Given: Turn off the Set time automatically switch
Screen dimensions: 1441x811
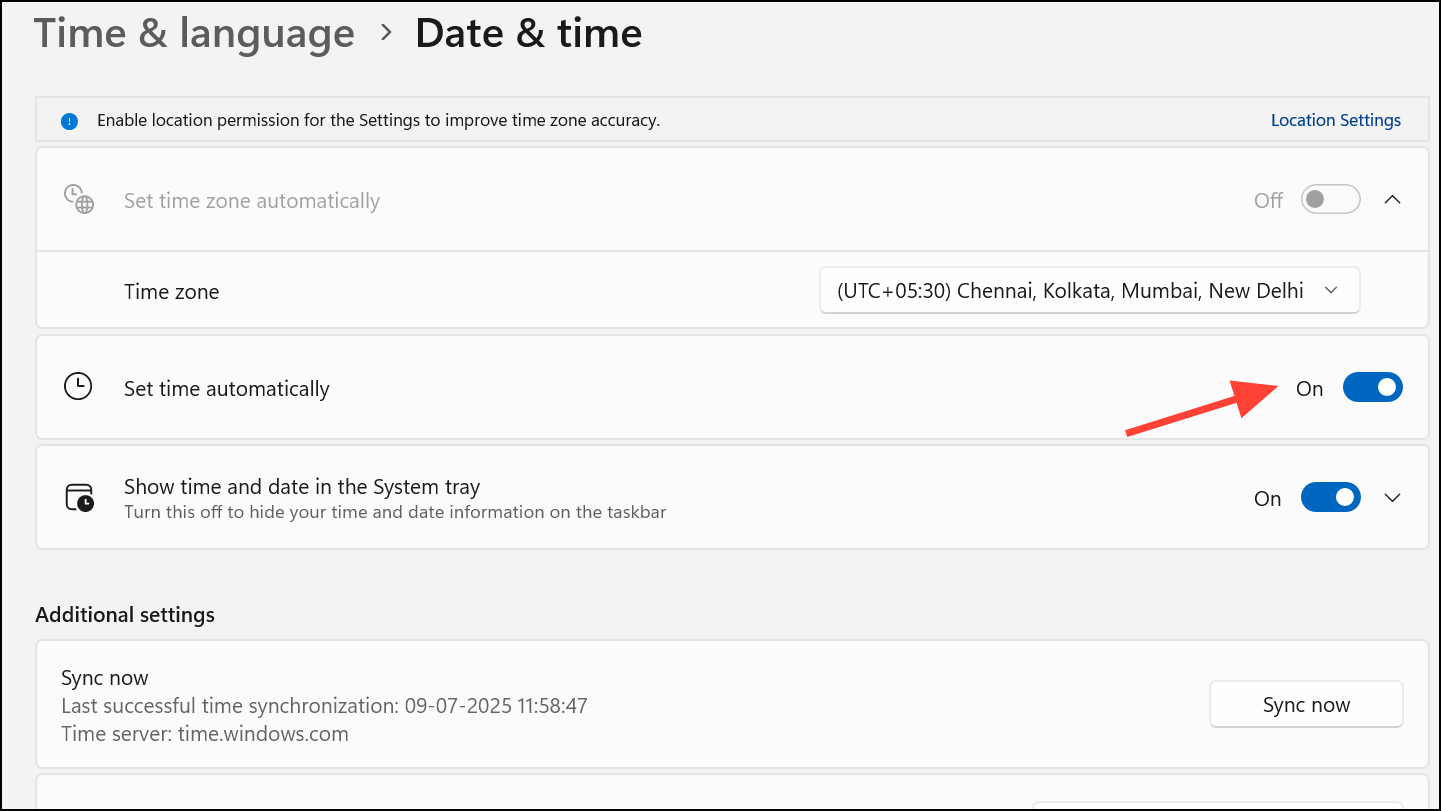Looking at the screenshot, I should point(1372,388).
